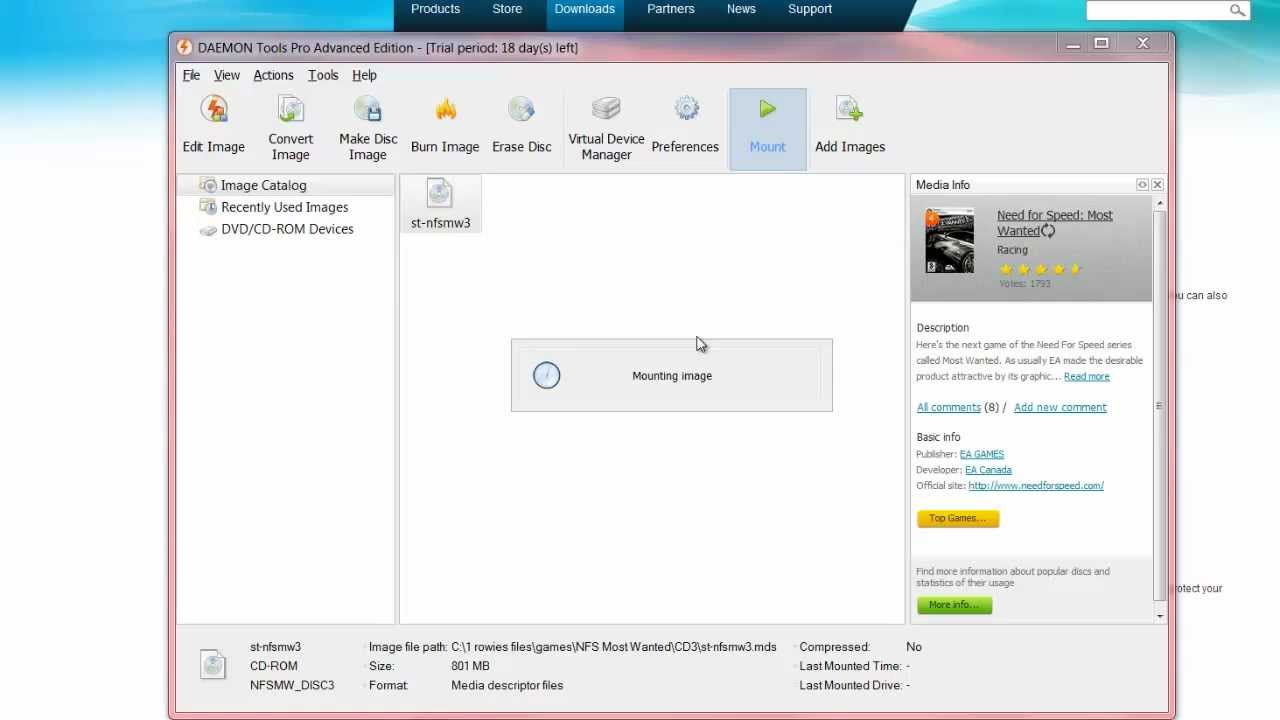Select Make Disc Image tool
This screenshot has height=720, width=1280.
point(368,127)
